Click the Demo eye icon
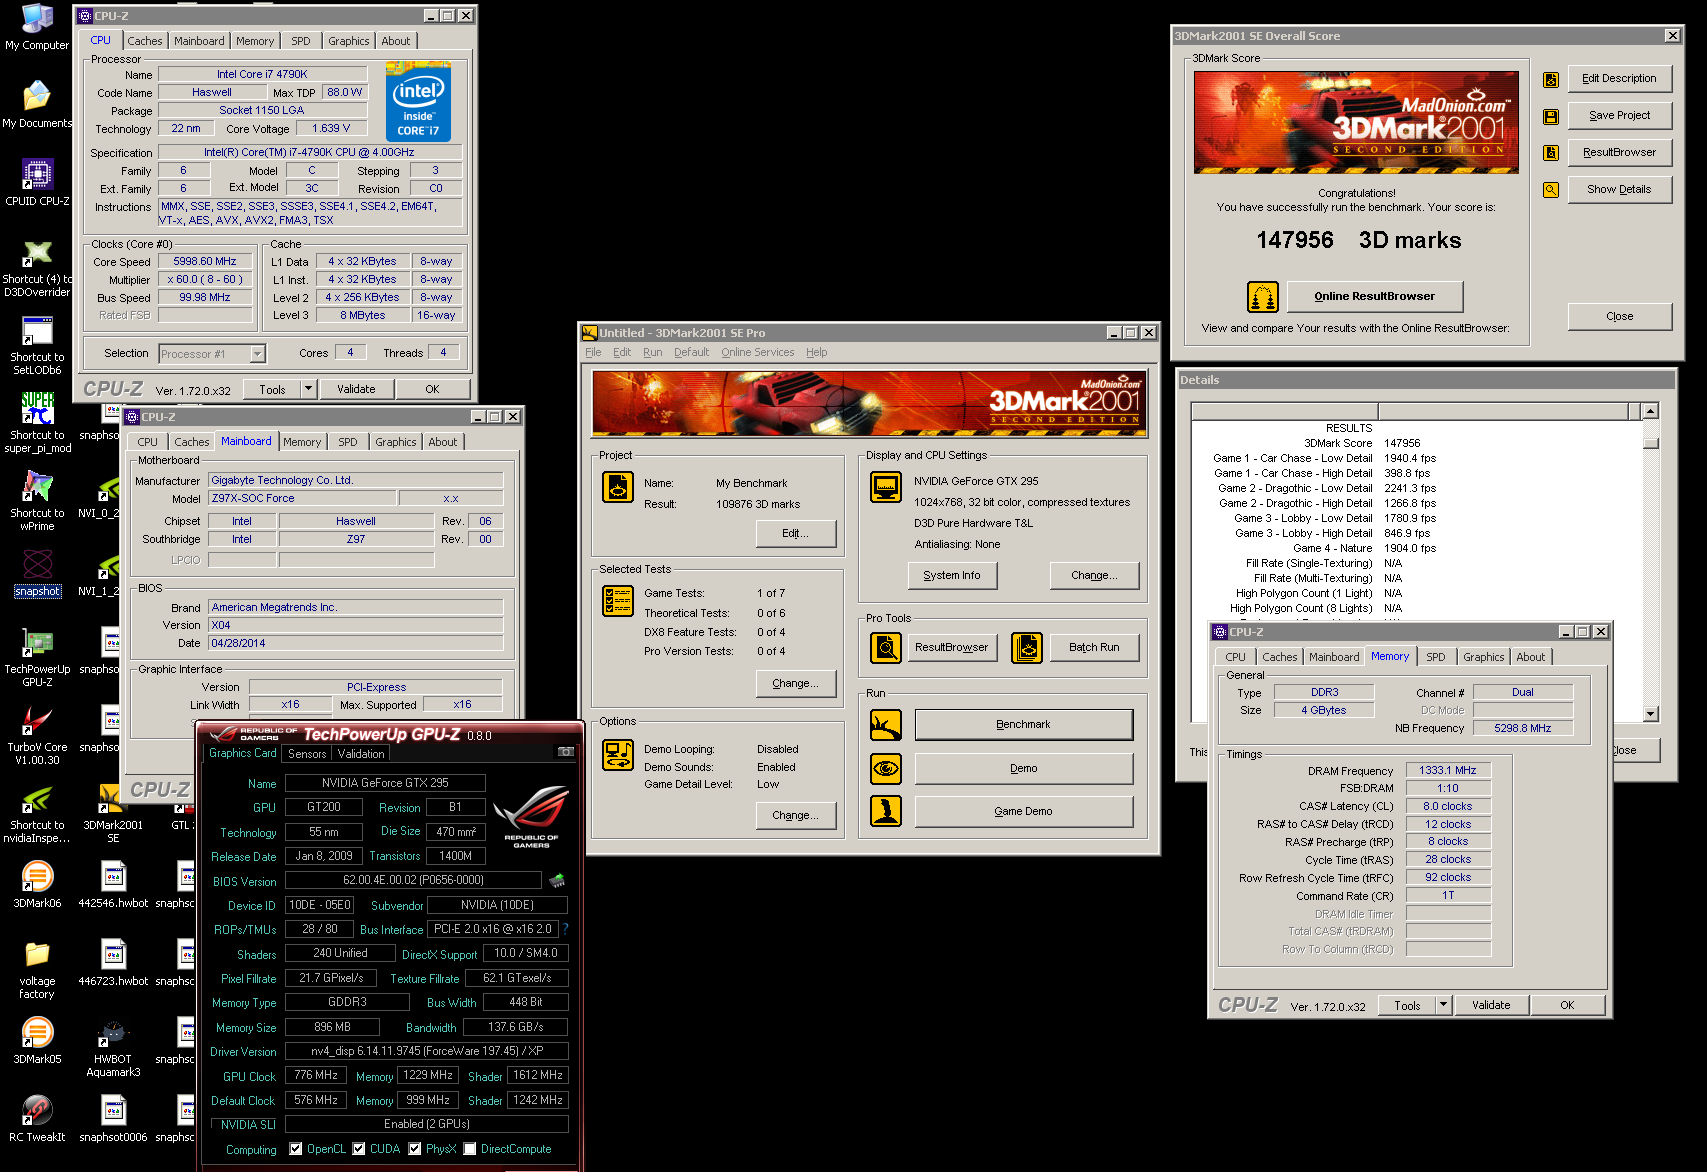Viewport: 1707px width, 1172px height. [886, 768]
